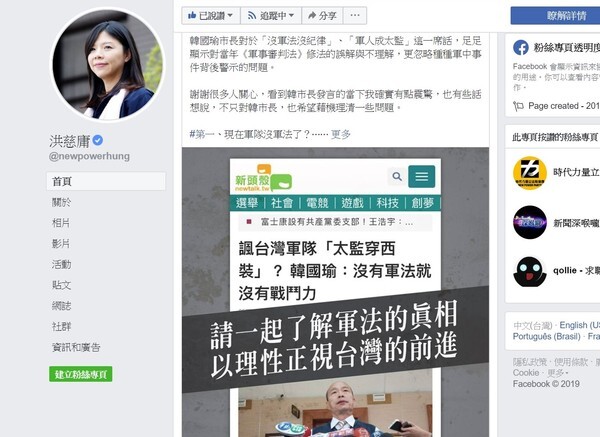Click the green 建立粉絲專頁 button
Viewport: 600px width, 437px height.
click(x=80, y=374)
